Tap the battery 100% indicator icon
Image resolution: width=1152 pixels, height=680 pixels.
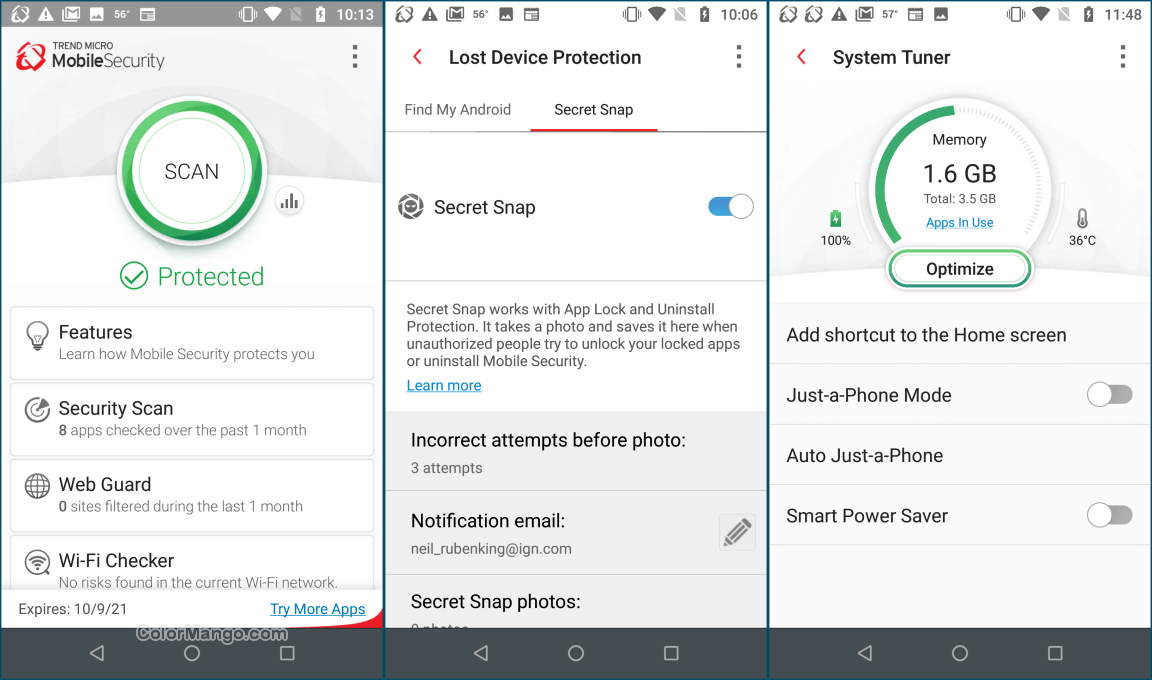835,219
